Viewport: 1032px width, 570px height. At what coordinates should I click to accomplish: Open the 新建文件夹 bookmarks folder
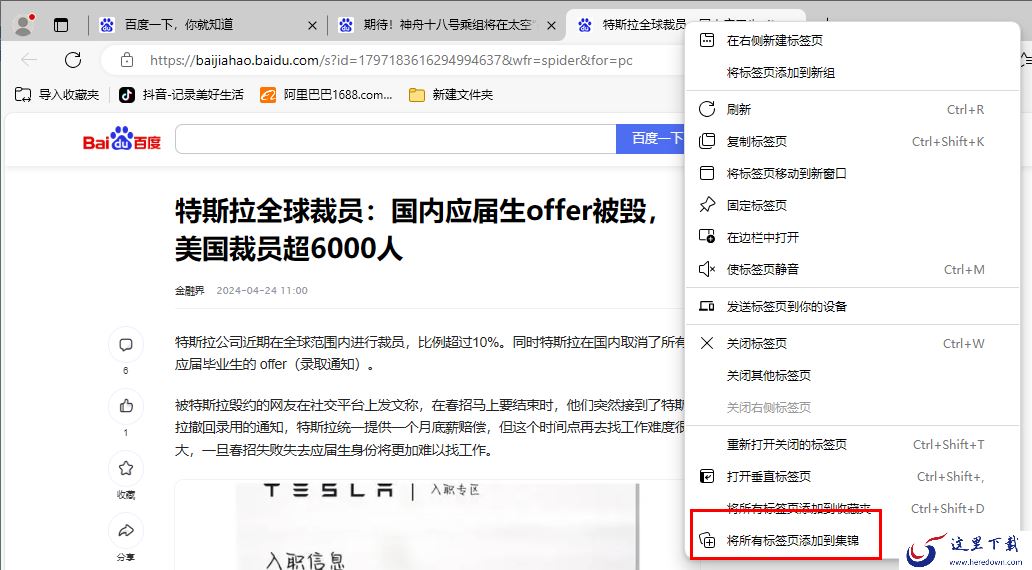click(451, 95)
